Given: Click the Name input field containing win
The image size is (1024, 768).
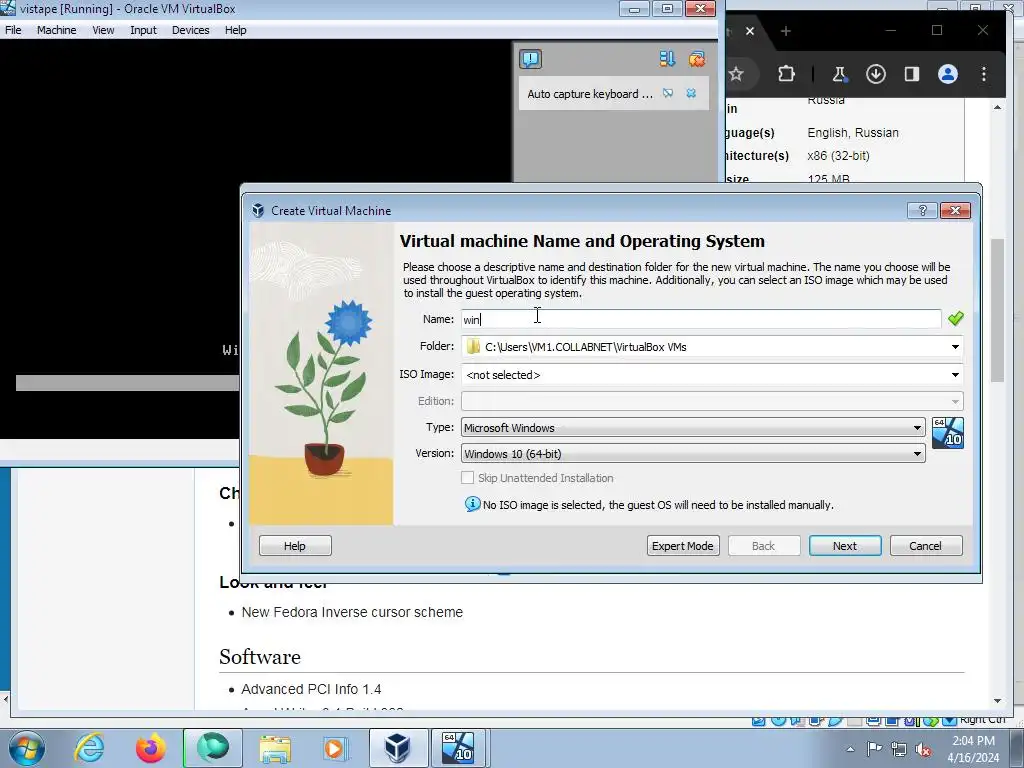Looking at the screenshot, I should point(701,319).
